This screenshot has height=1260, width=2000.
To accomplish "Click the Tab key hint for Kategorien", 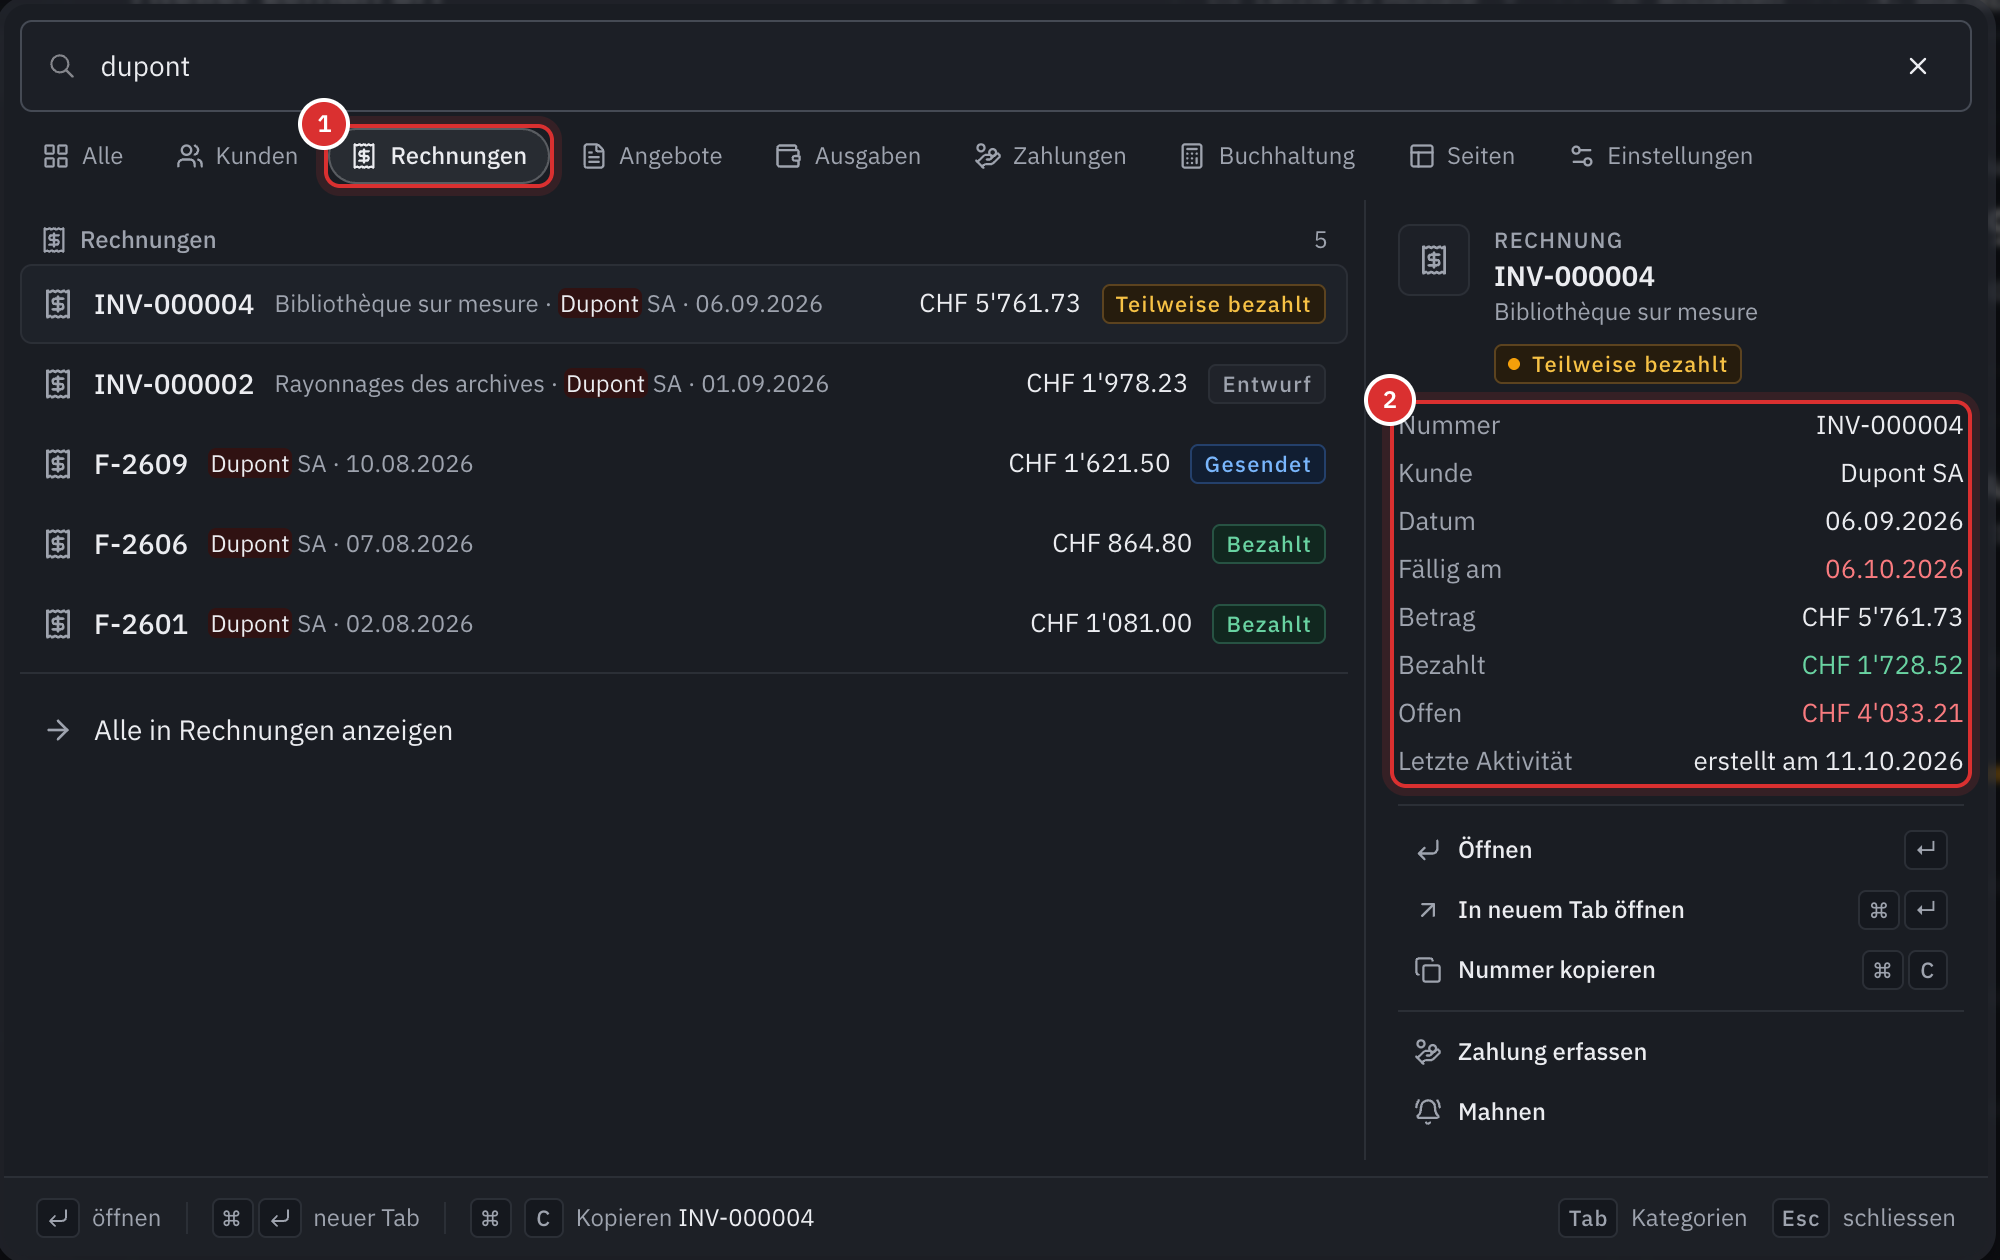I will (1587, 1218).
